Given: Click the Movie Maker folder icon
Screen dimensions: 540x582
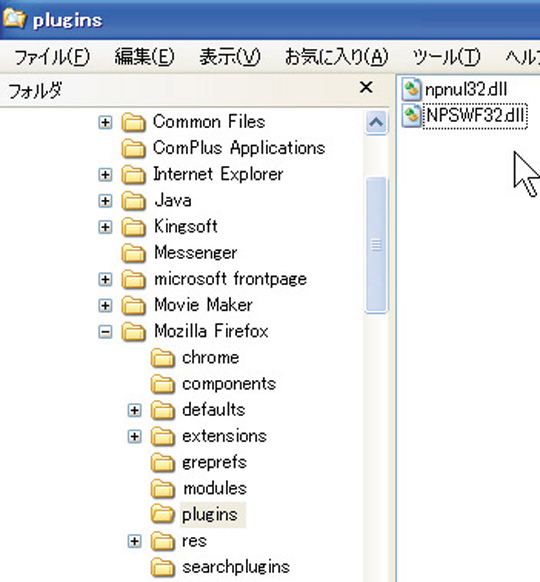Looking at the screenshot, I should [133, 305].
